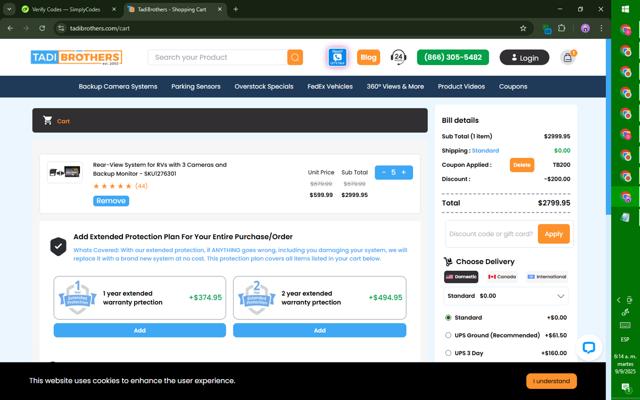Click the product title Rear-View System for RVs
This screenshot has height=400, width=640.
pos(160,169)
